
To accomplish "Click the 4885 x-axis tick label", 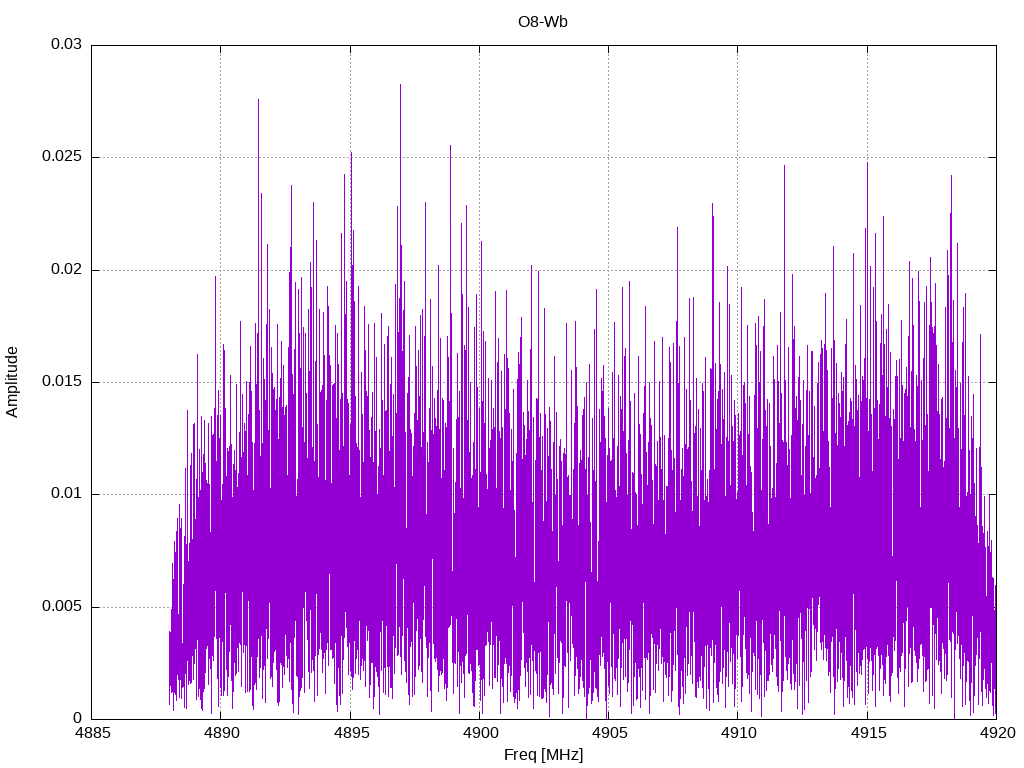I will (92, 733).
